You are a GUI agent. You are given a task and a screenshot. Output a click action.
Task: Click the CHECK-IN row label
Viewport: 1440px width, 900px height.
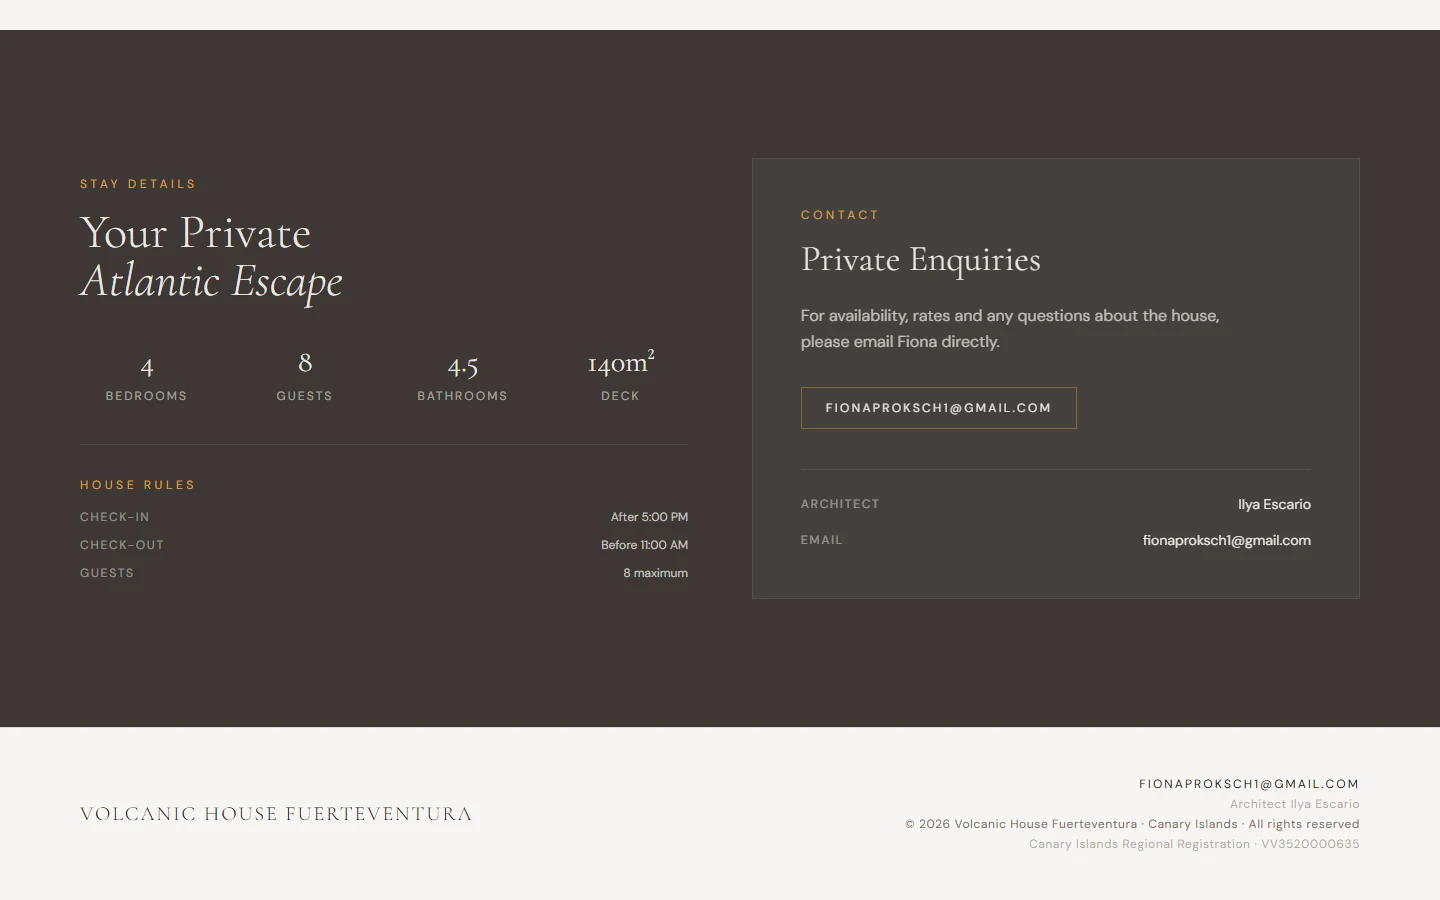tap(115, 517)
